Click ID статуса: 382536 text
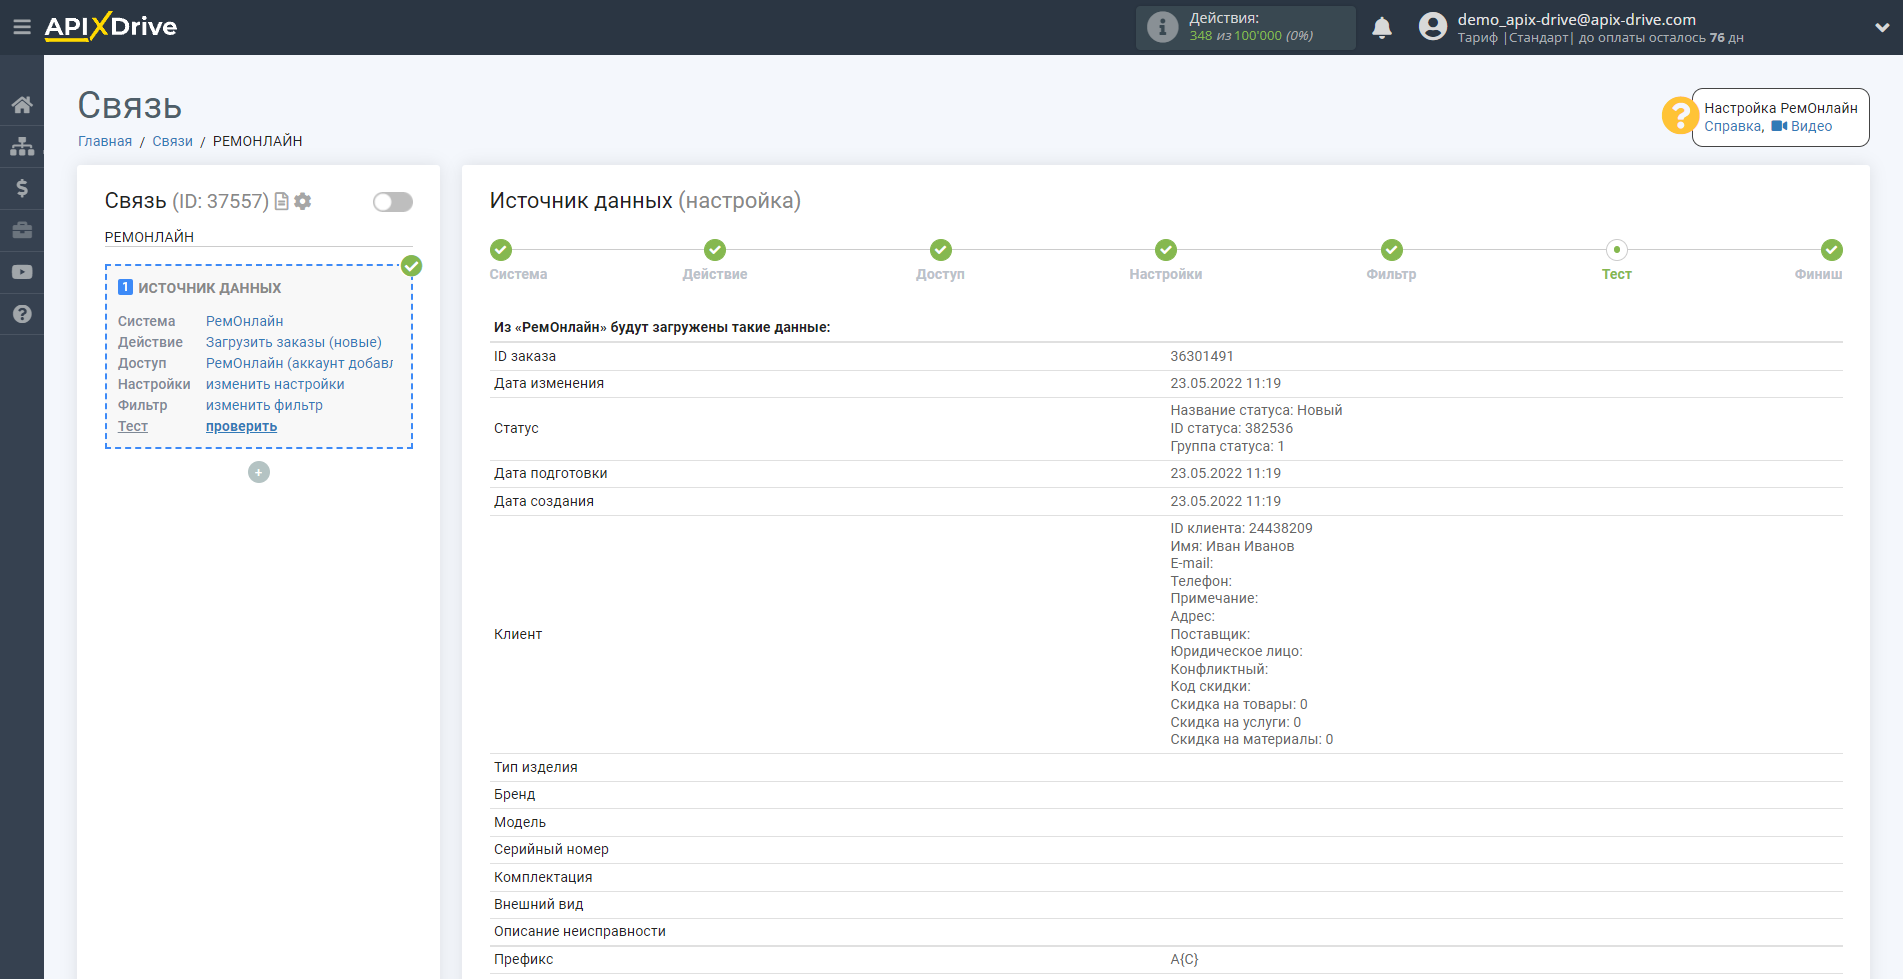This screenshot has width=1903, height=979. pyautogui.click(x=1232, y=428)
